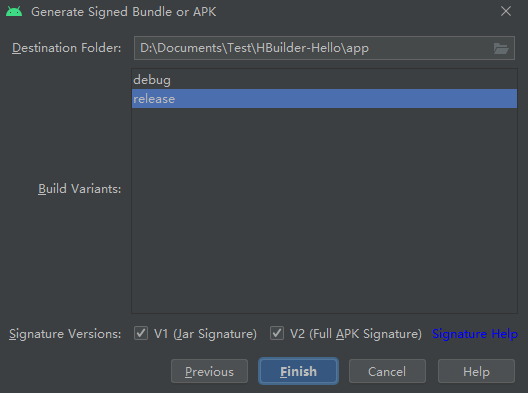Open folder browser for the destination path
528x393 pixels.
coord(501,48)
